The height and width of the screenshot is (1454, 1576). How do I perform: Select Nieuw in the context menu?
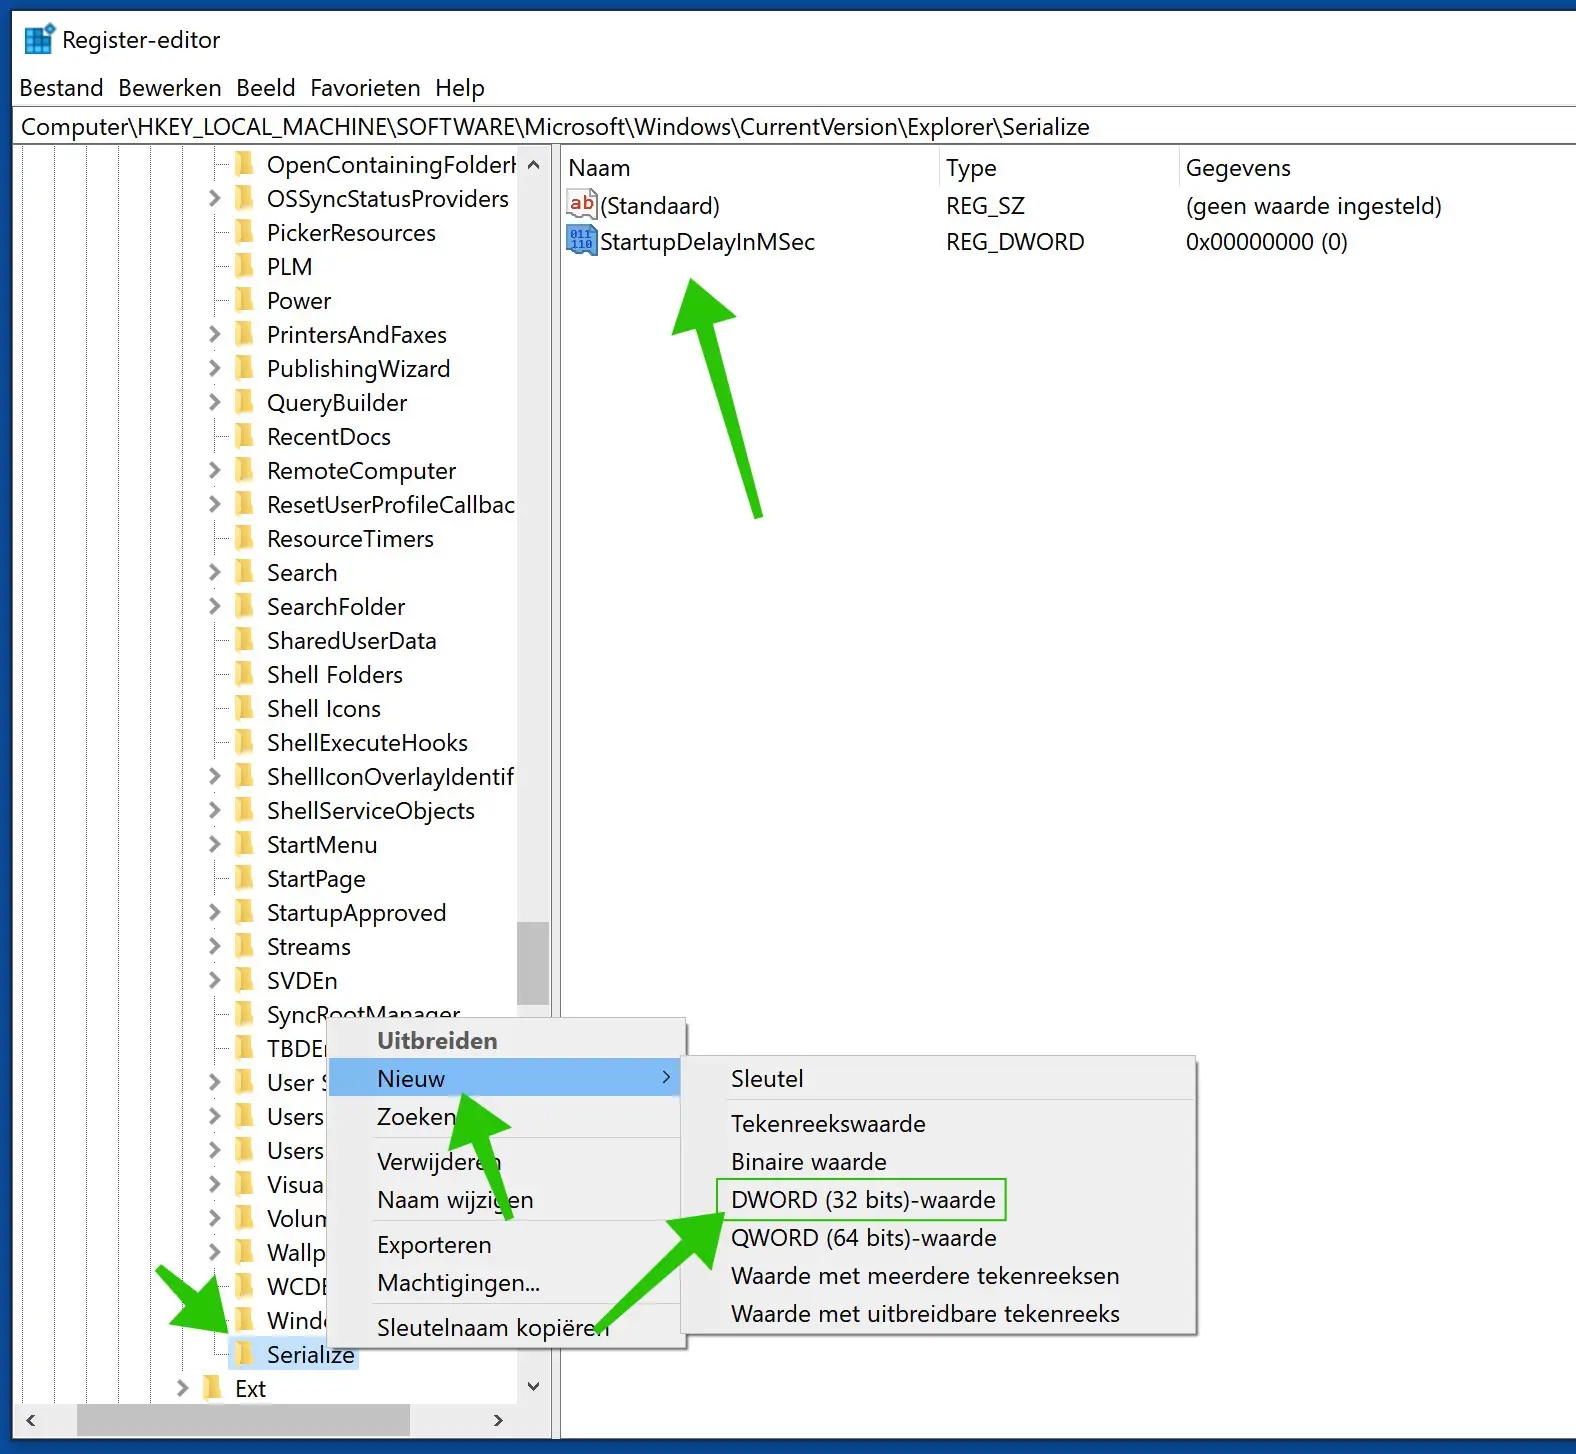tap(505, 1078)
